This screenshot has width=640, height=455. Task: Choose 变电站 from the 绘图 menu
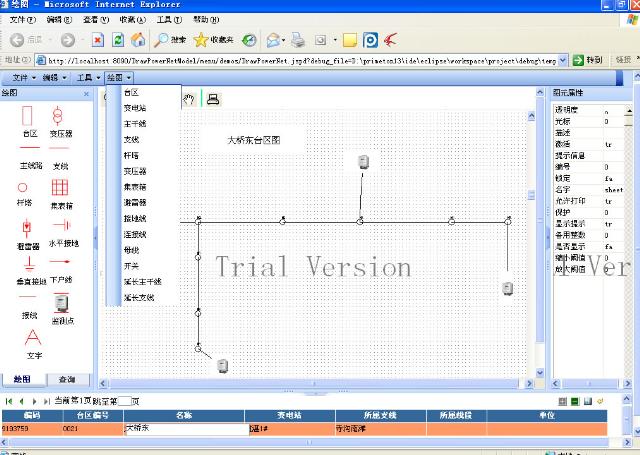[x=135, y=108]
